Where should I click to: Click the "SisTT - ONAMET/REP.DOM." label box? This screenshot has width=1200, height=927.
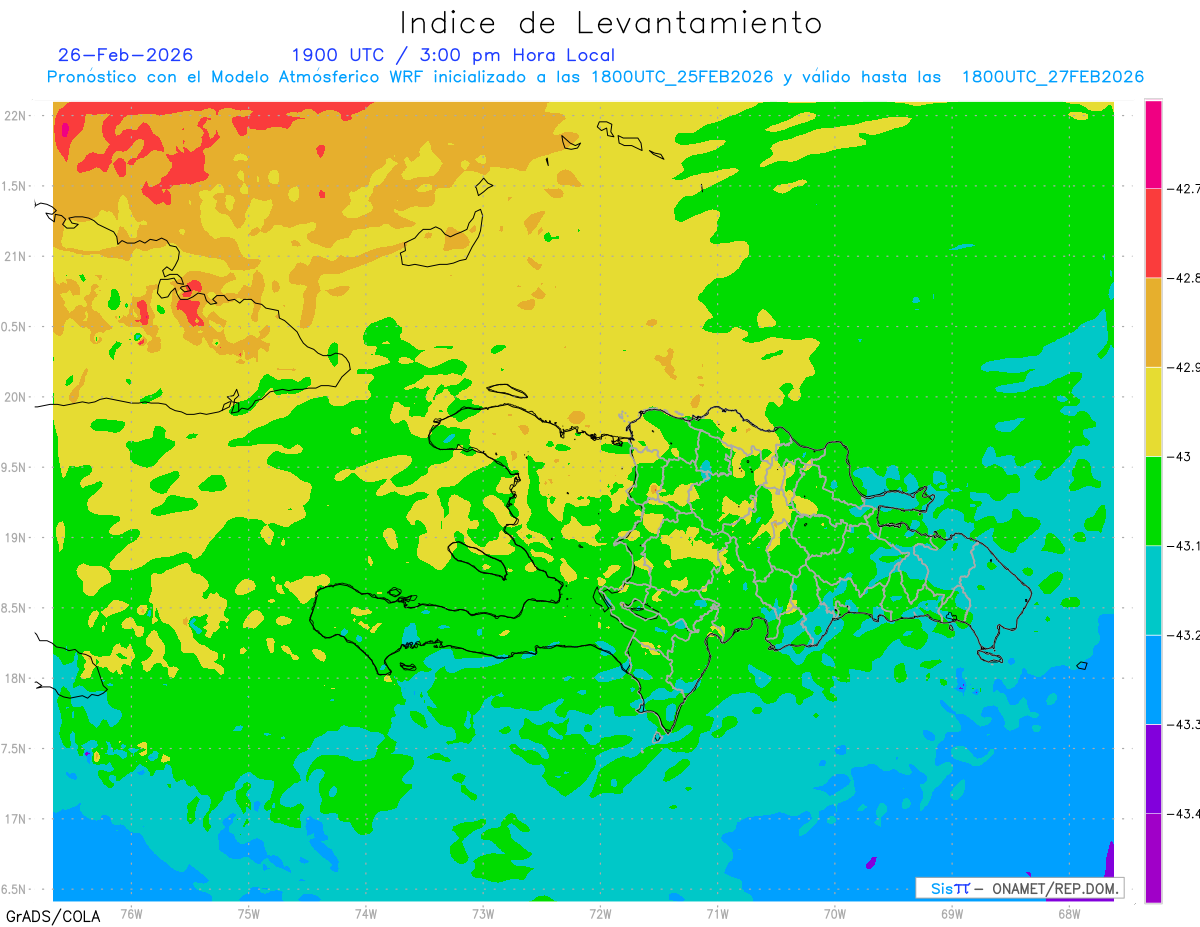pos(1020,888)
